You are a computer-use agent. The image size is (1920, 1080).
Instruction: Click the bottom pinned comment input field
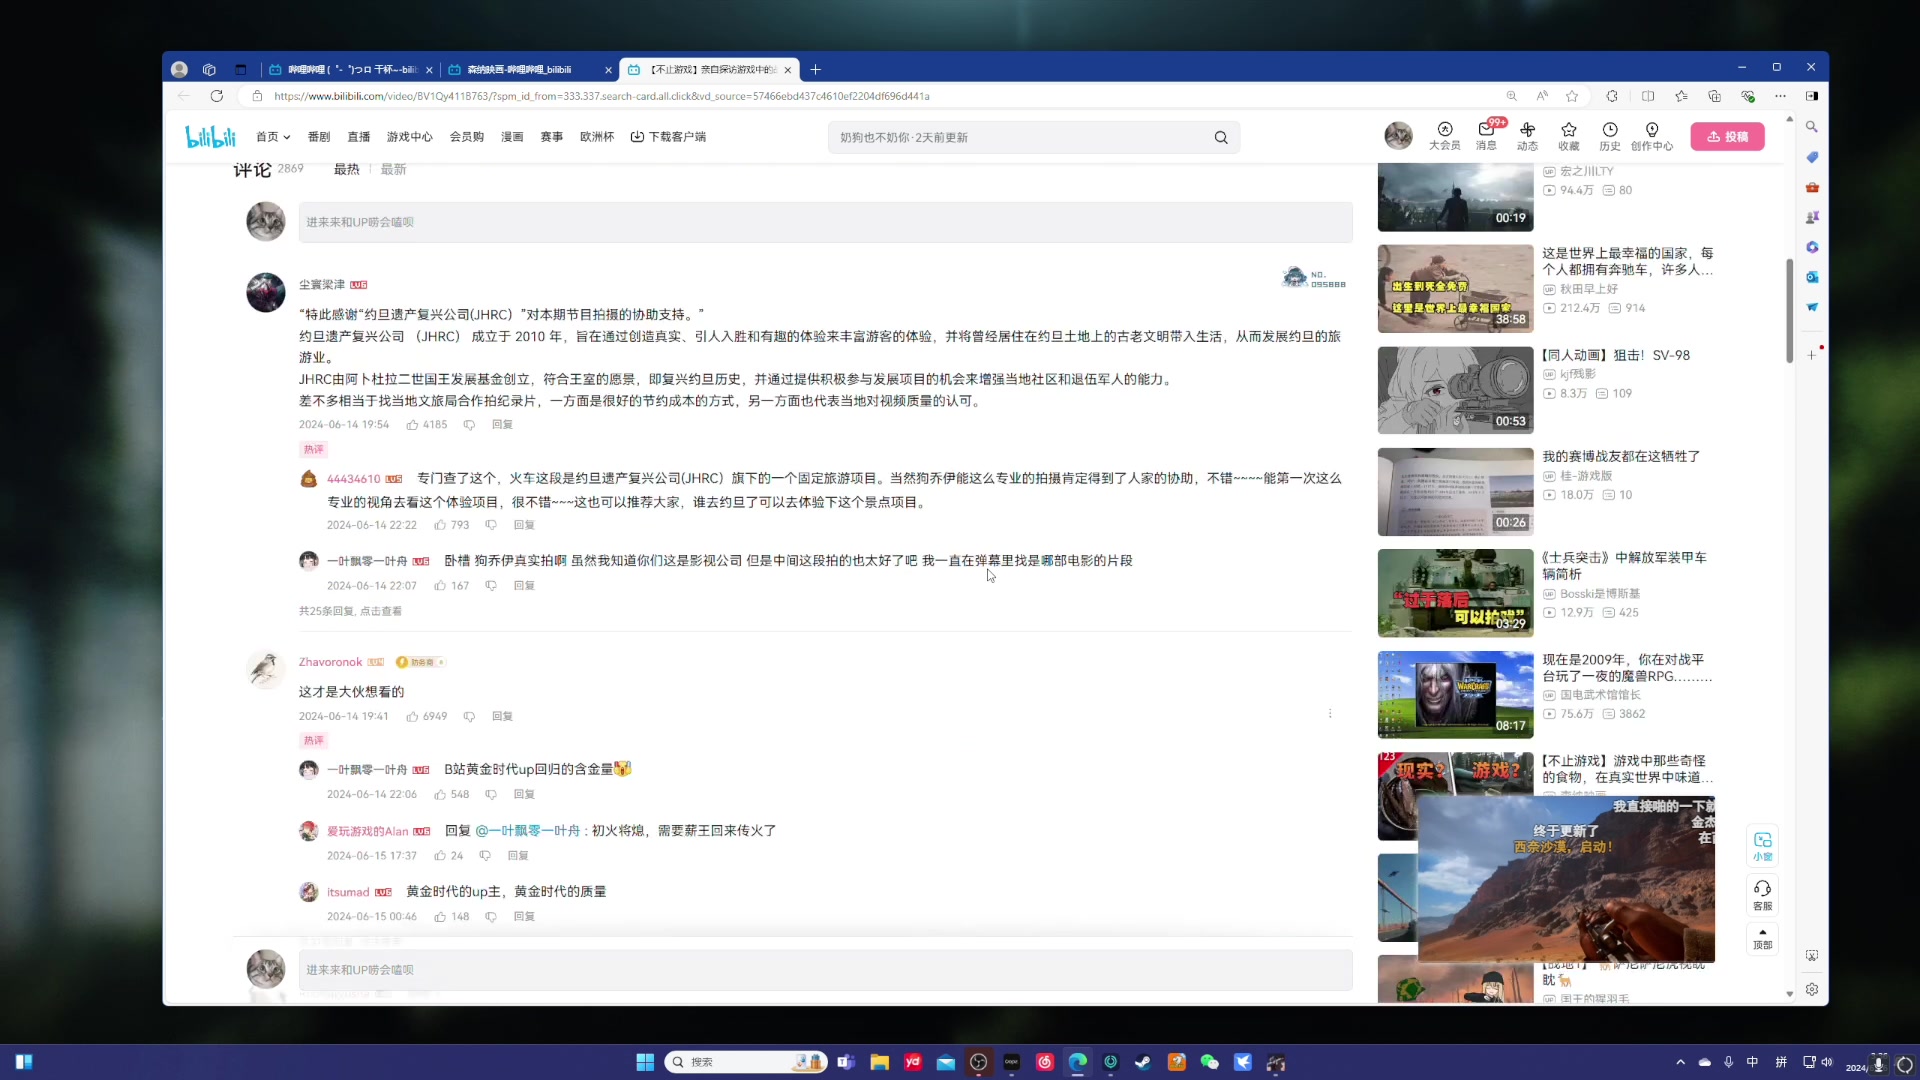point(825,970)
